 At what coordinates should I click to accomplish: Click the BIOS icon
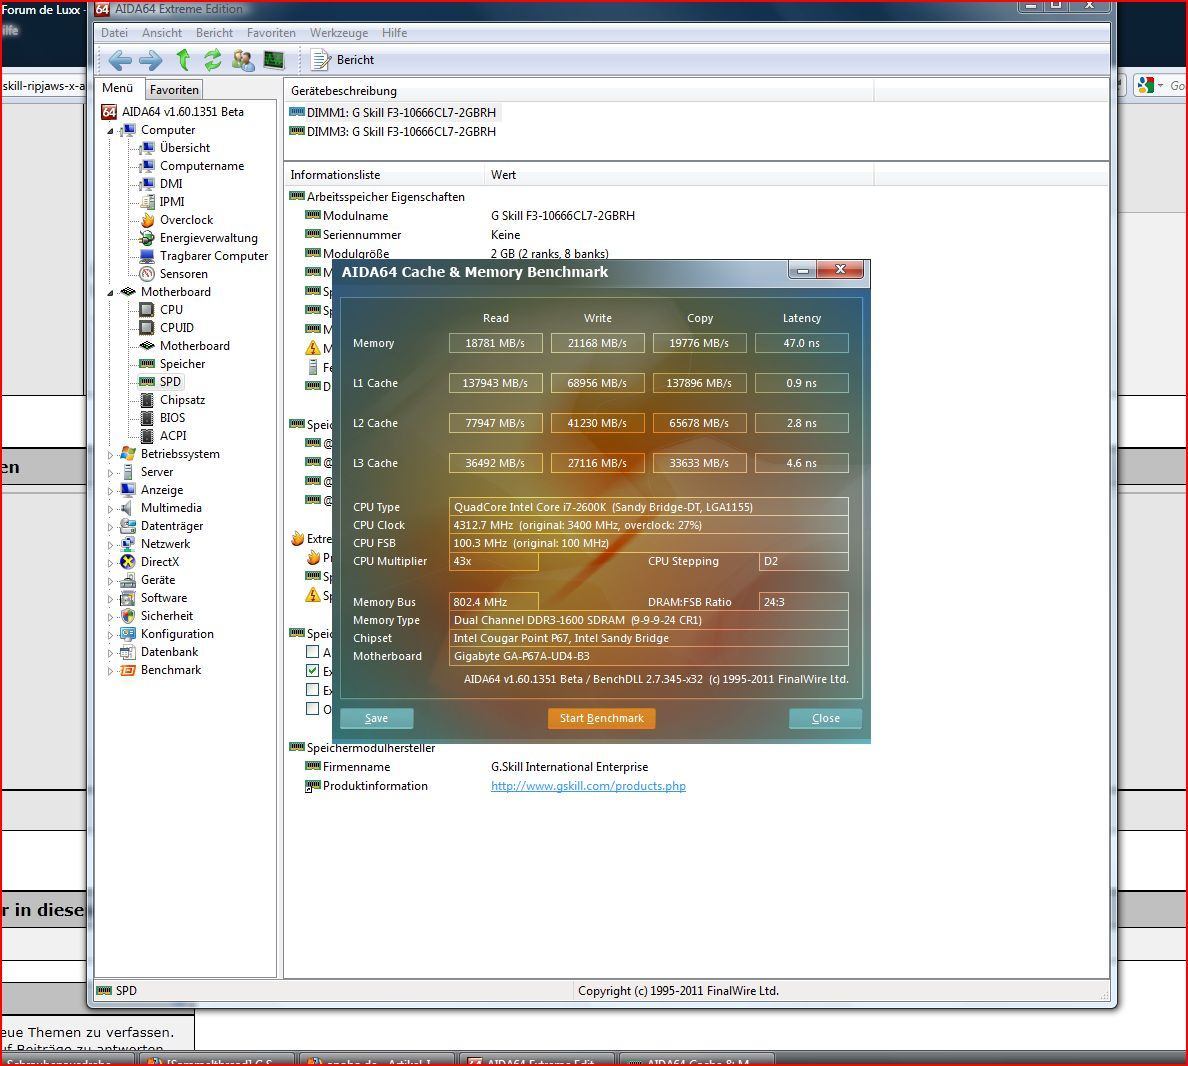tap(147, 418)
